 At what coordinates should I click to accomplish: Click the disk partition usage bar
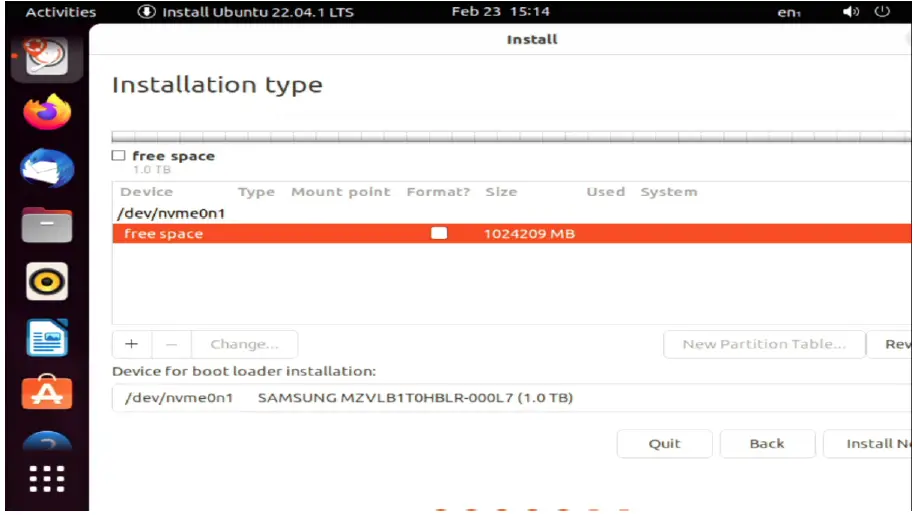coord(512,137)
